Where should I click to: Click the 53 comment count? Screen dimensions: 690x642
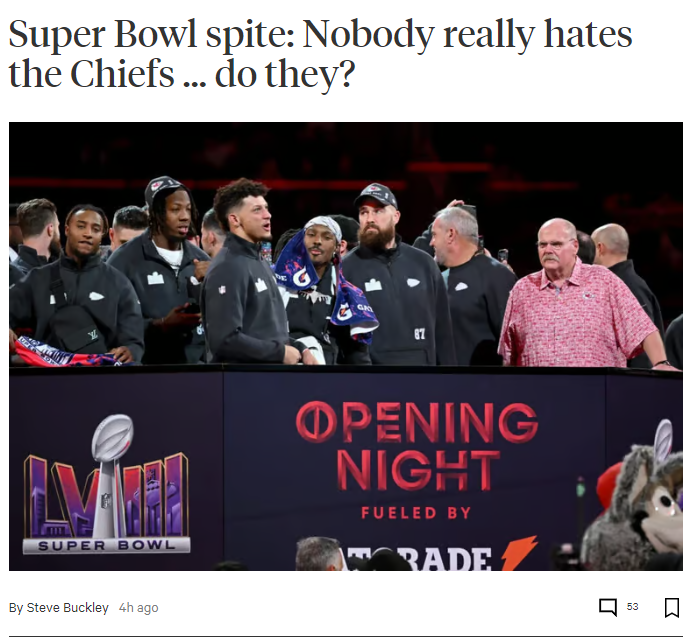coord(632,607)
